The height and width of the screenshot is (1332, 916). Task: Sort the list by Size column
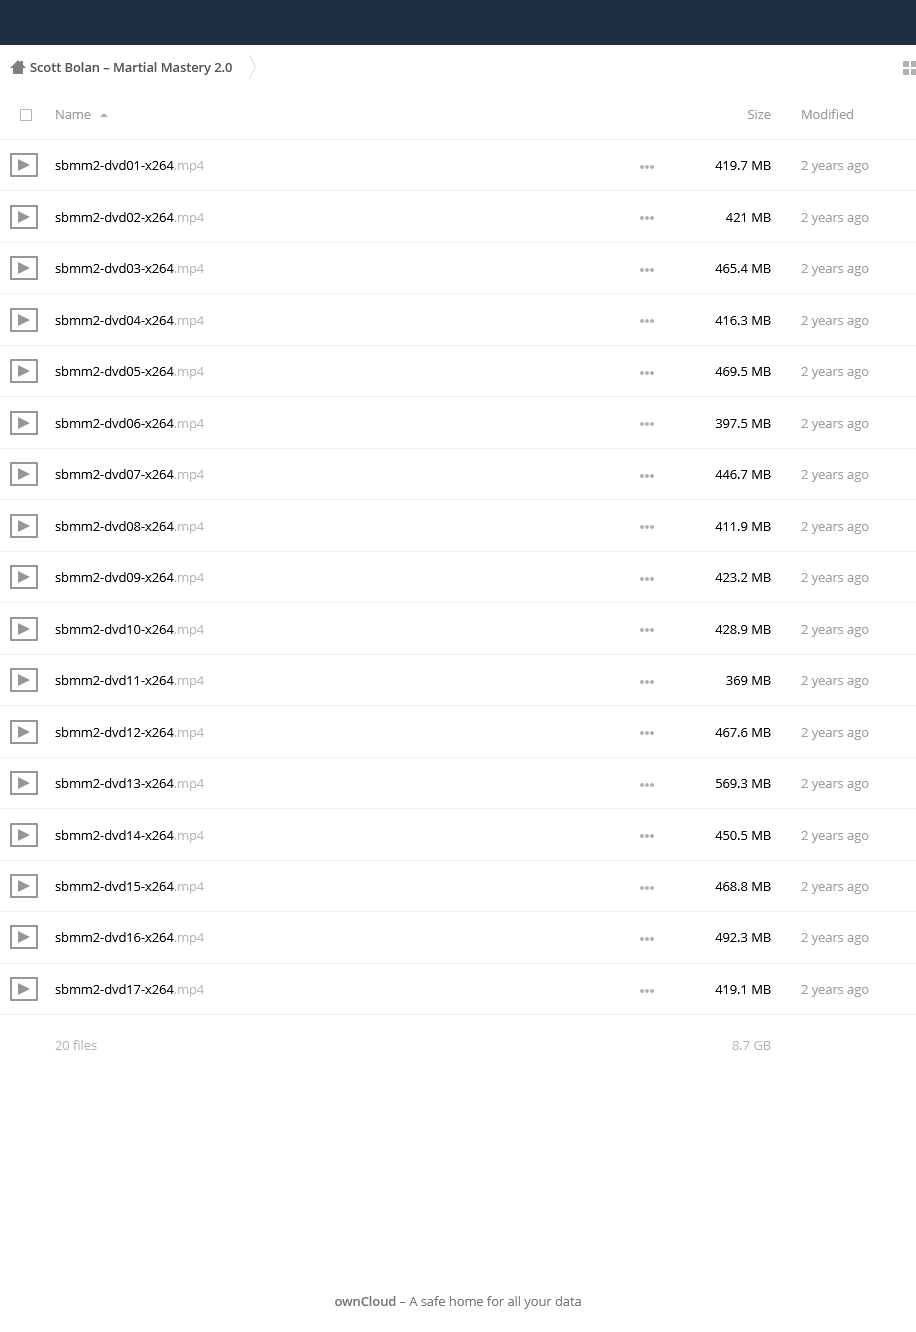(759, 114)
